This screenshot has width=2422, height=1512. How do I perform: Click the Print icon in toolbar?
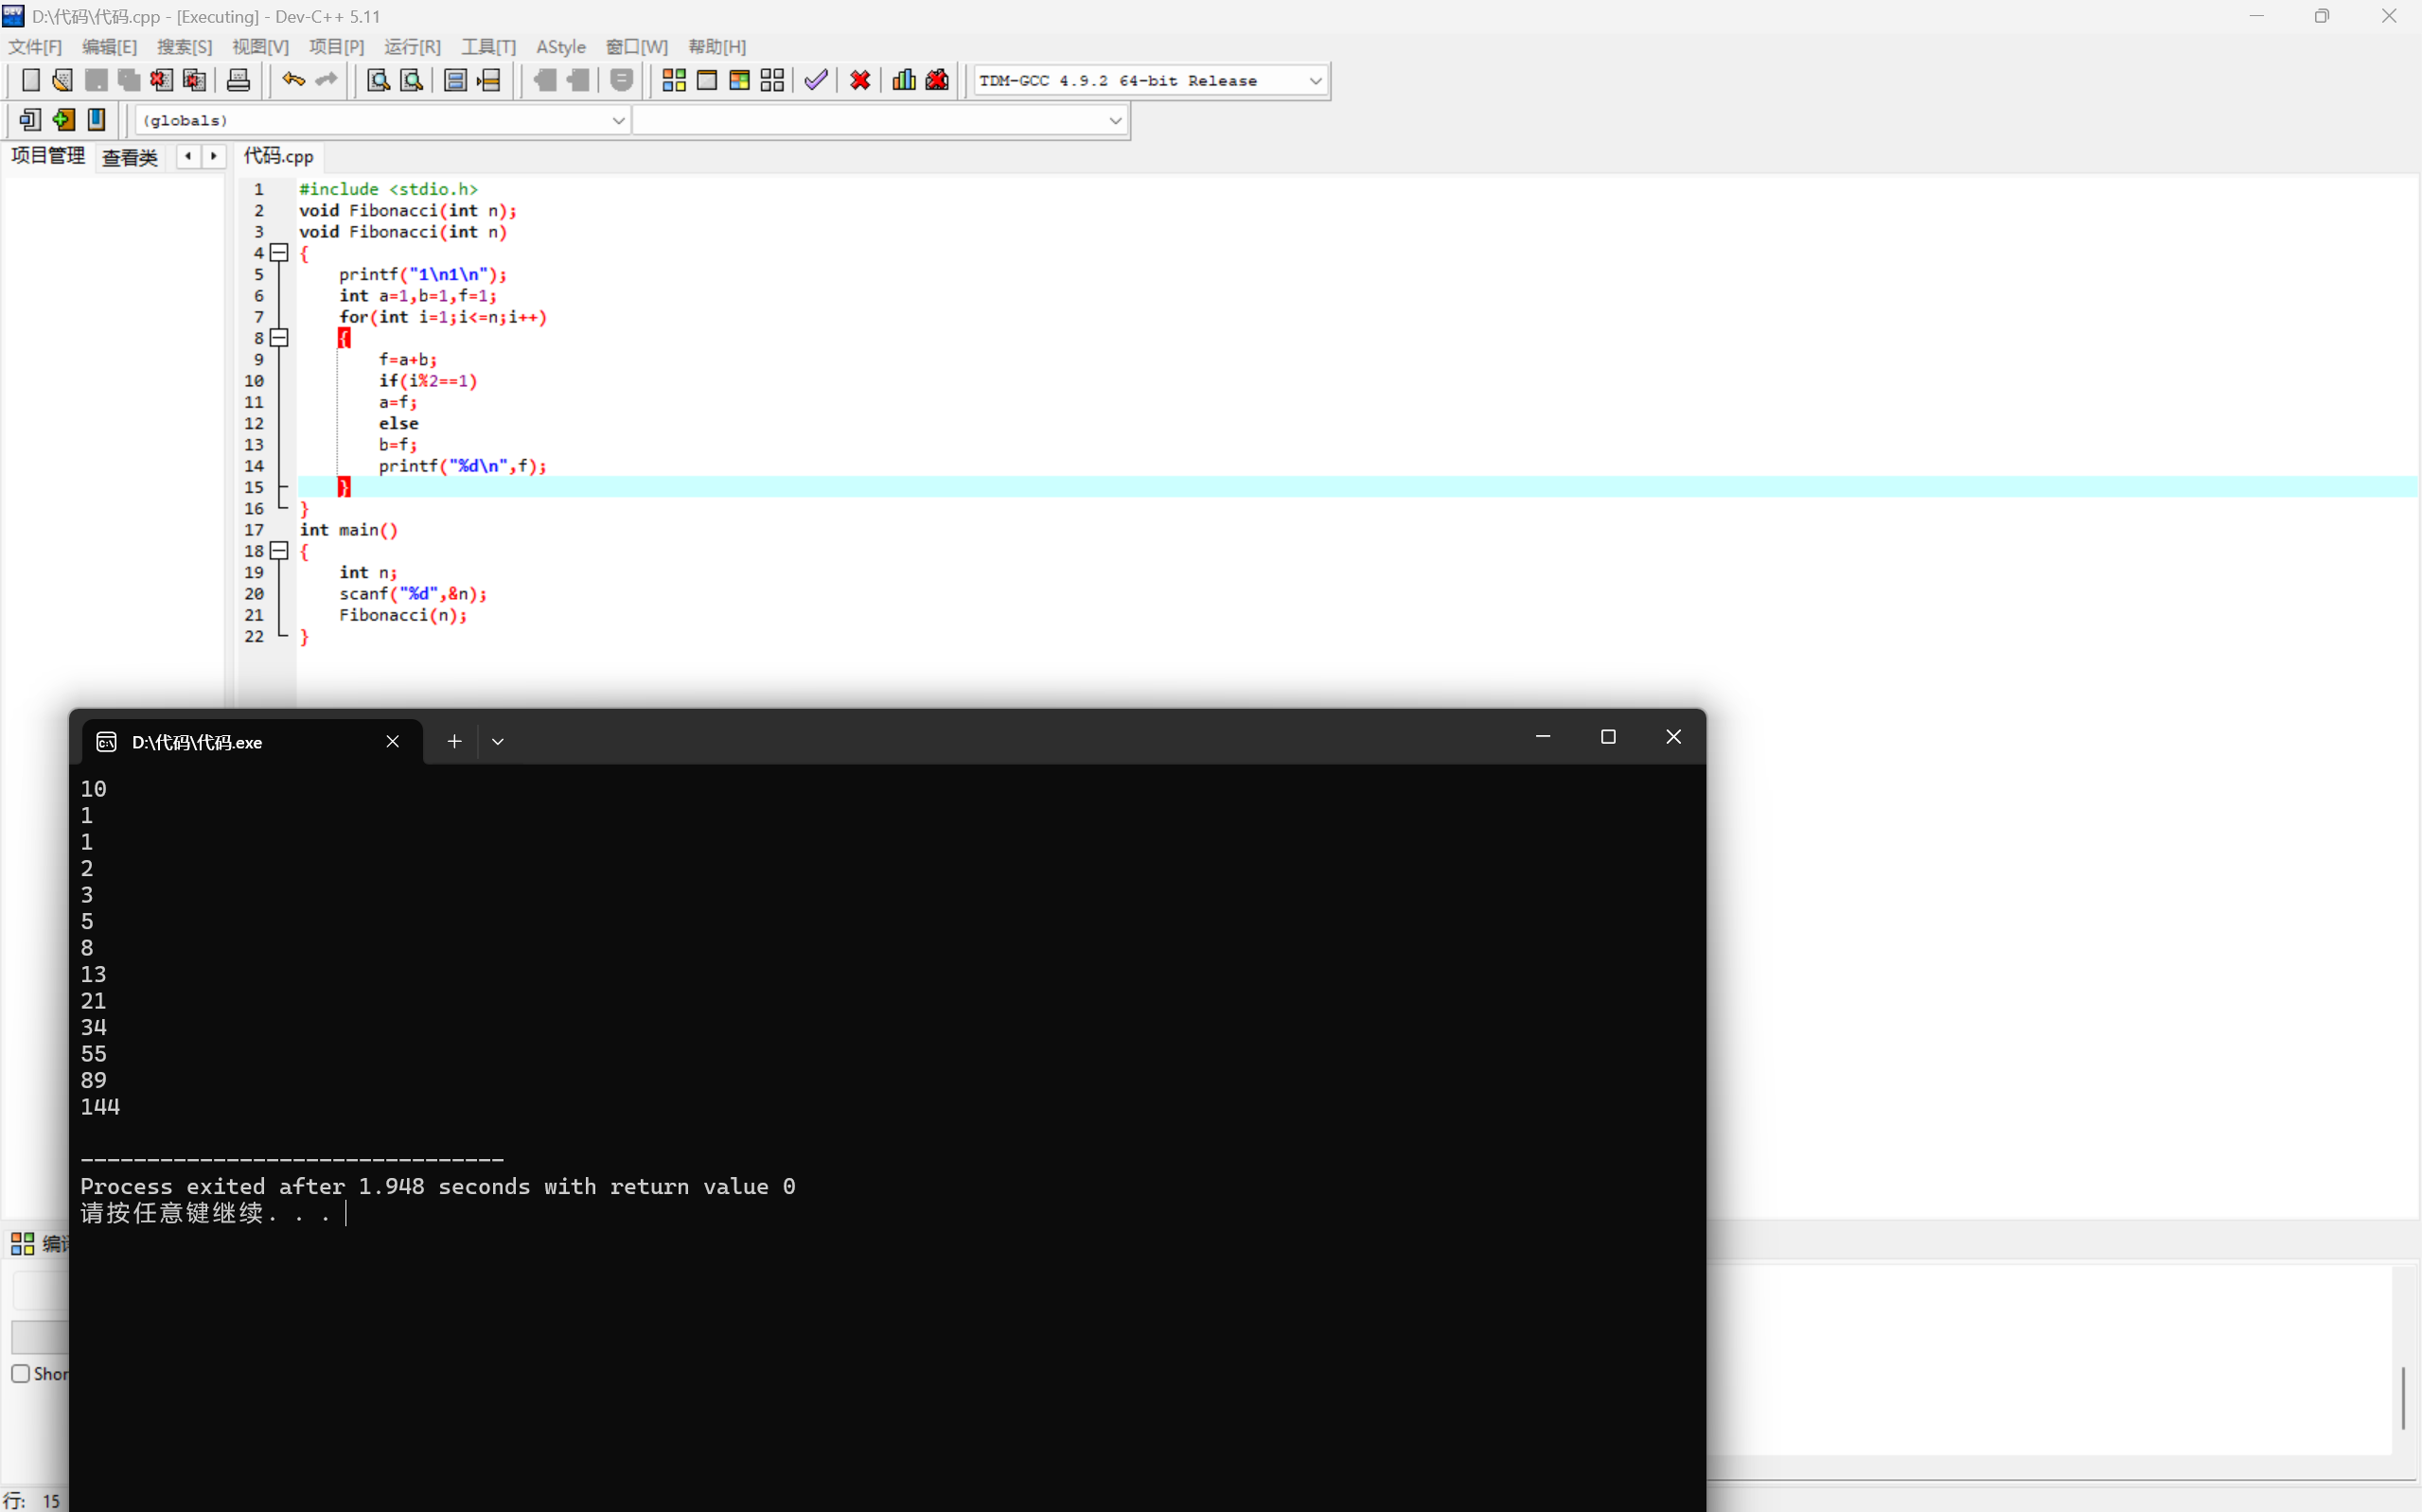click(x=238, y=80)
